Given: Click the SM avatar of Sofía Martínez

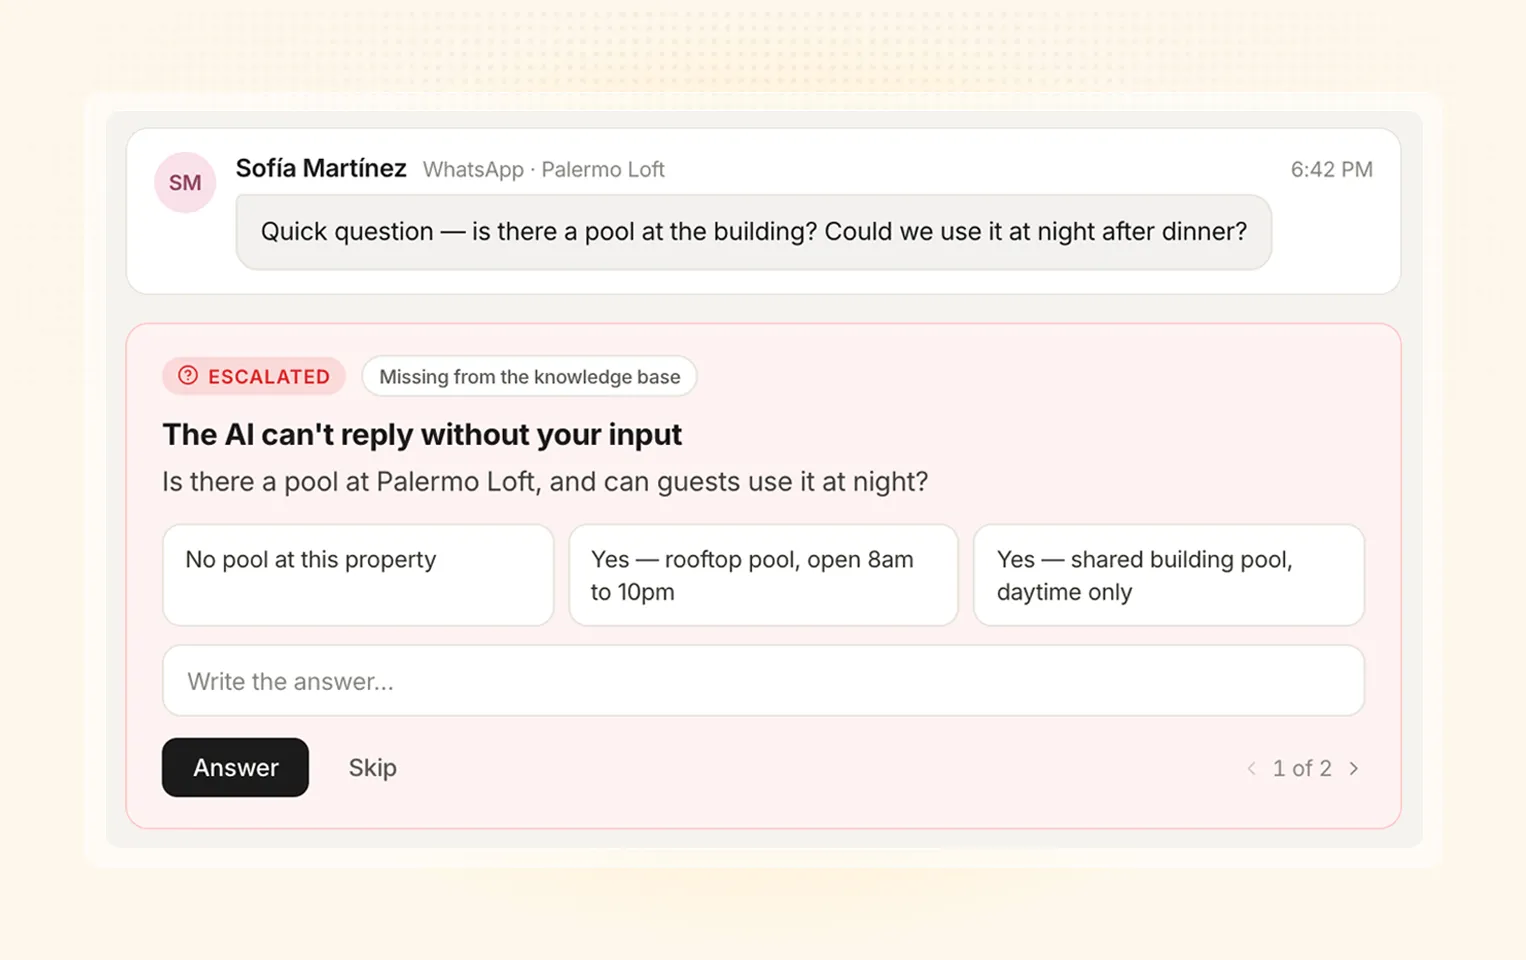Looking at the screenshot, I should coord(185,183).
